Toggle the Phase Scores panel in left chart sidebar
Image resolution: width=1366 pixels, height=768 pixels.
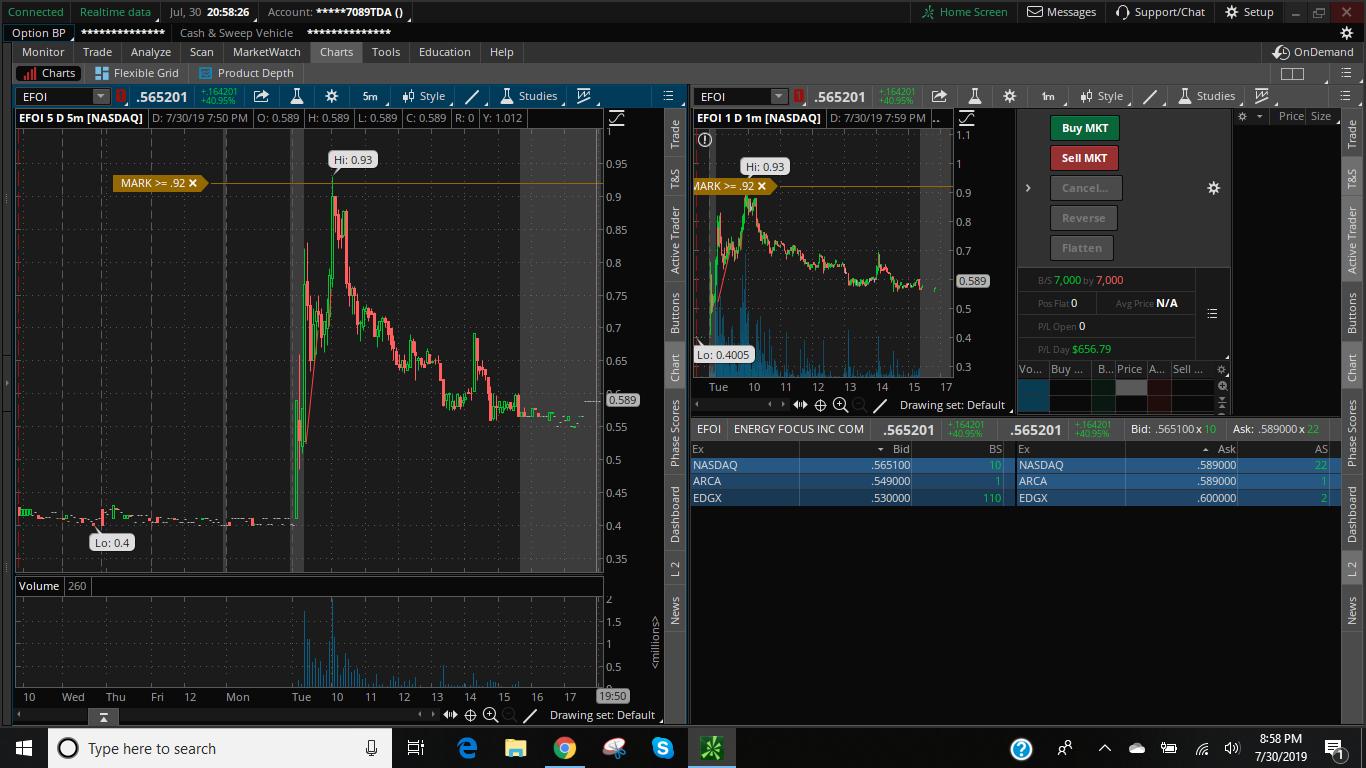(x=675, y=432)
